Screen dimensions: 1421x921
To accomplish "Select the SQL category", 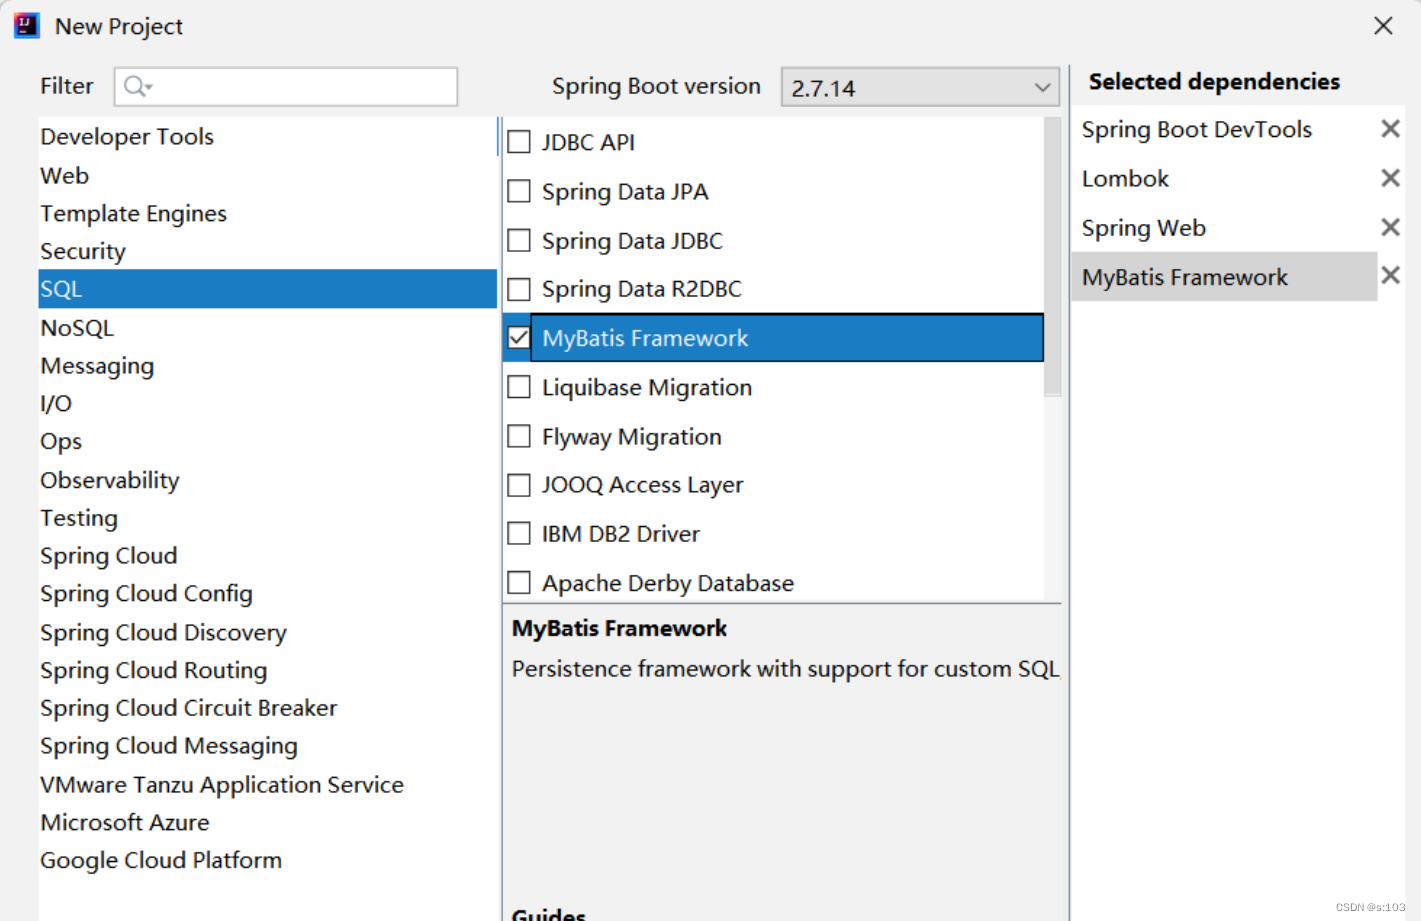I will point(267,289).
